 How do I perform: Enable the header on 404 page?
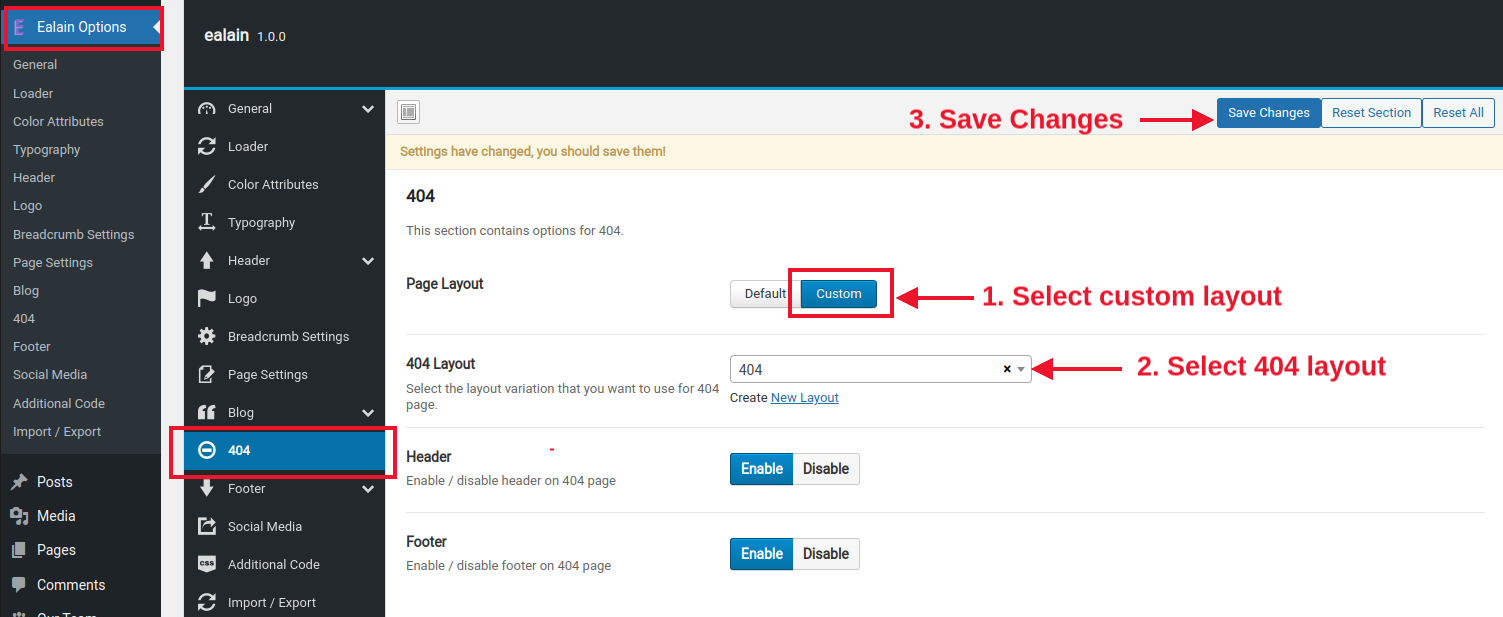coord(762,469)
